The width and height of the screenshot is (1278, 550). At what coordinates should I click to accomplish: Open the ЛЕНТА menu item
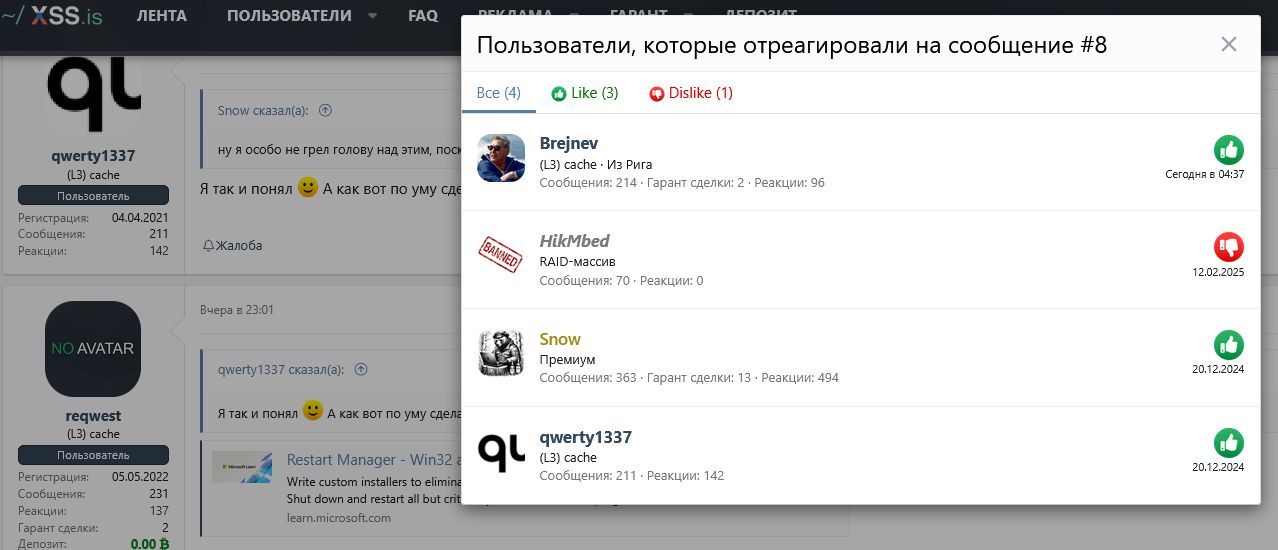161,15
